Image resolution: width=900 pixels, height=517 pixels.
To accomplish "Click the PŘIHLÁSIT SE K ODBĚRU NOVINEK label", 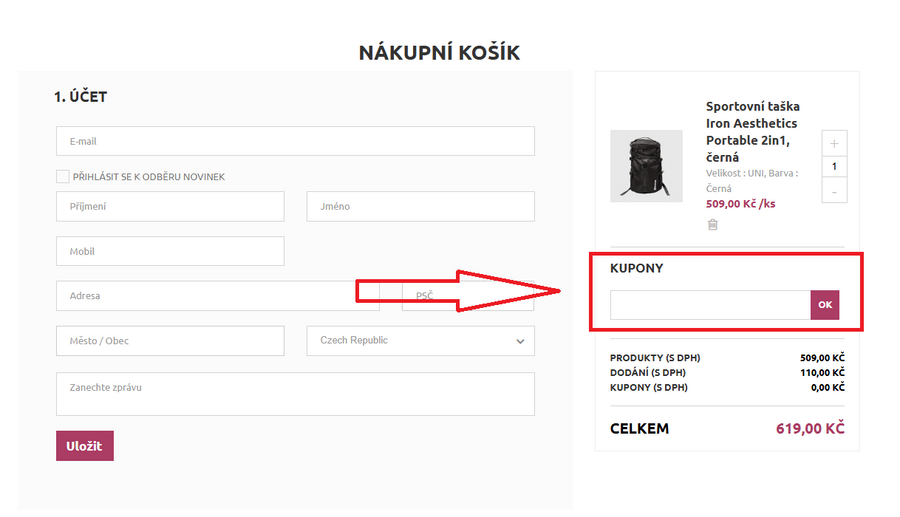I will point(149,177).
